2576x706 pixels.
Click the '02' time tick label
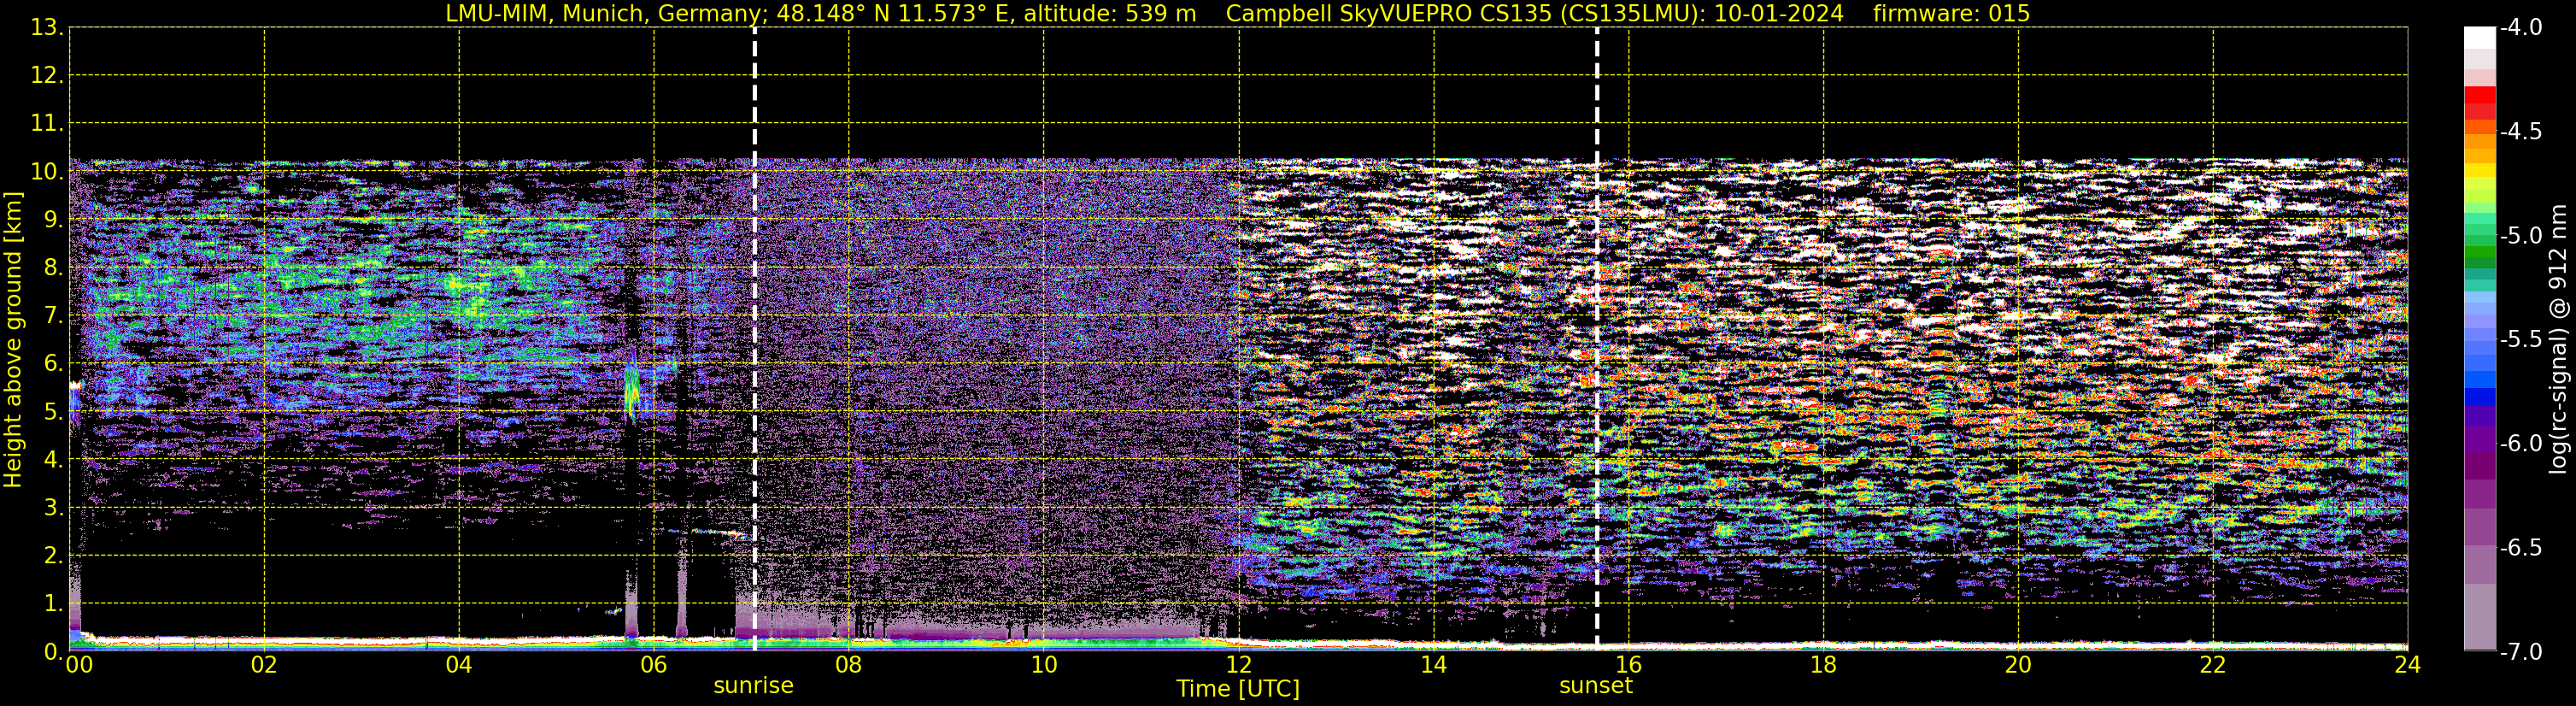(264, 665)
